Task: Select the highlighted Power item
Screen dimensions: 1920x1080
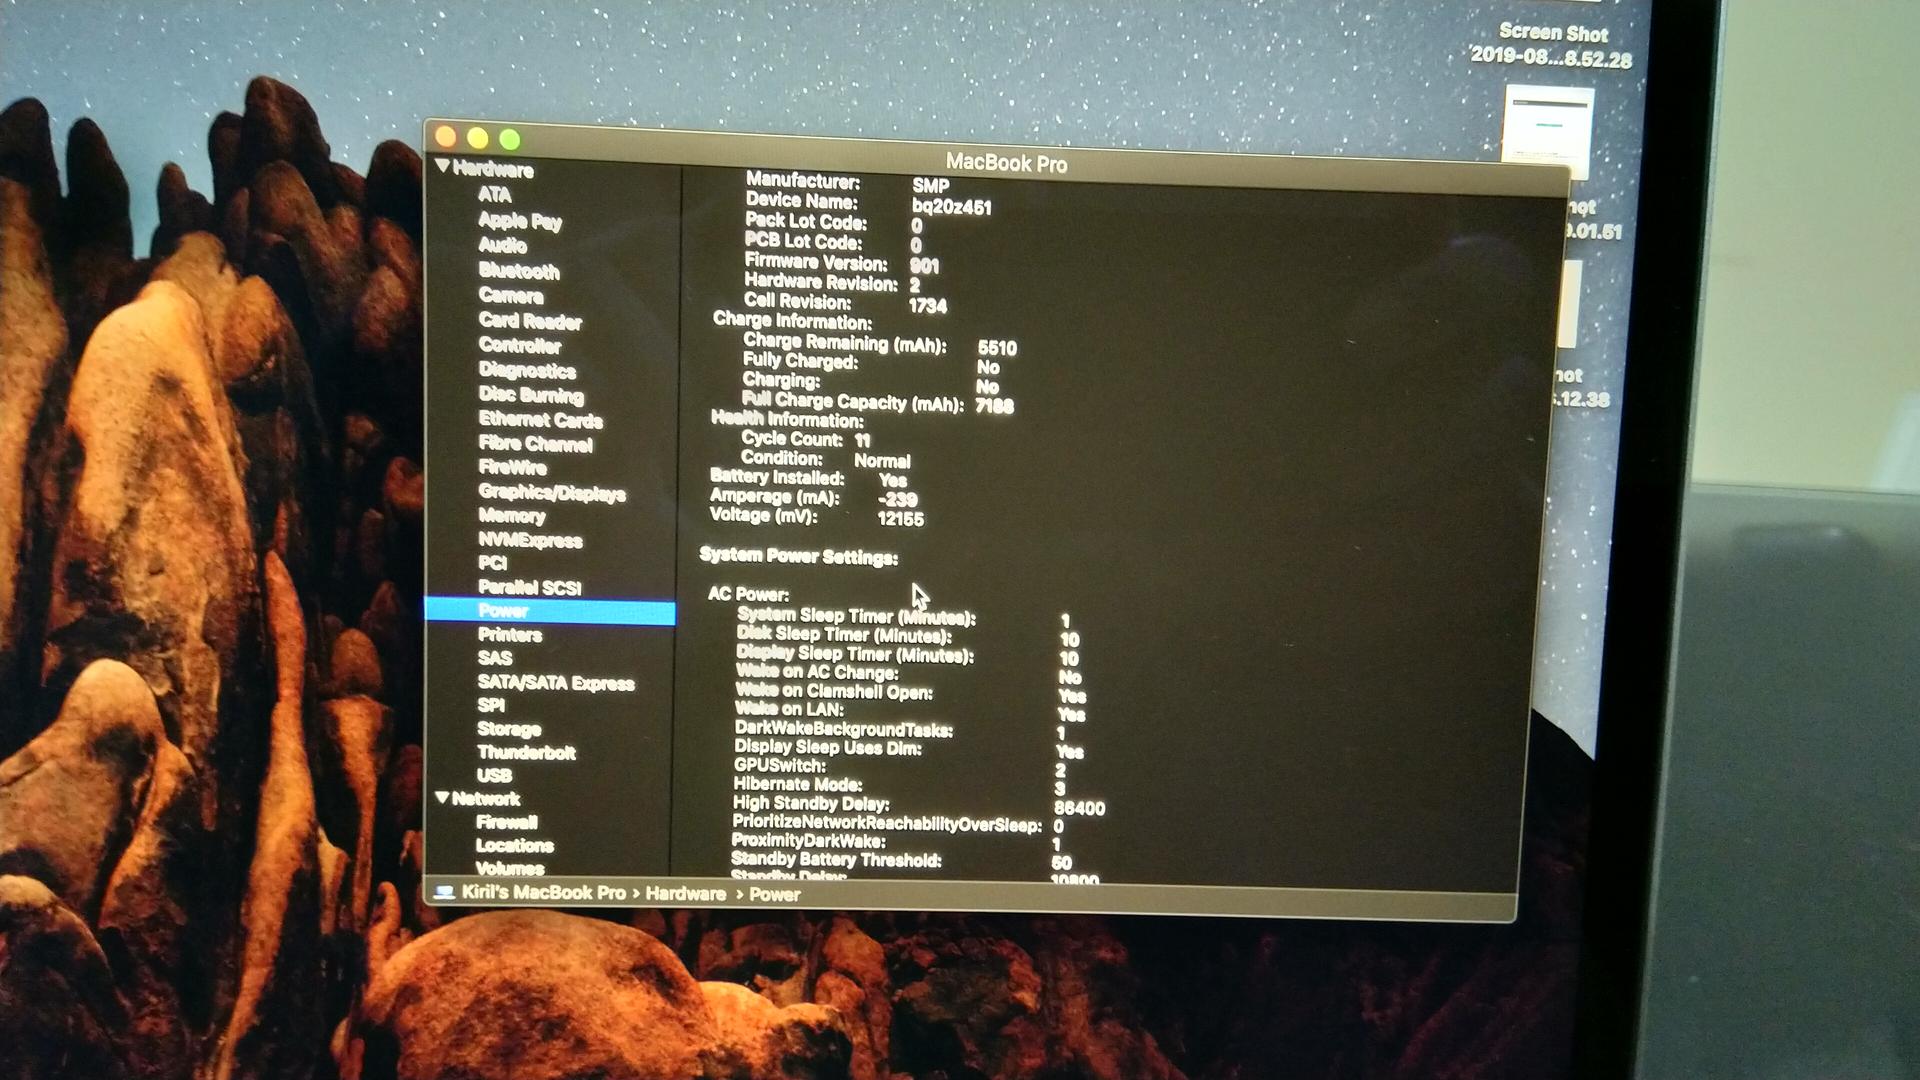Action: click(550, 611)
